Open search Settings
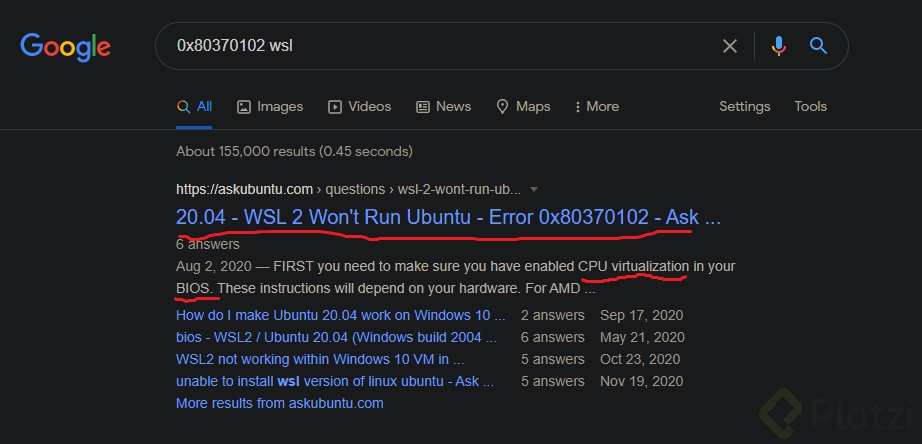The width and height of the screenshot is (922, 444). pyautogui.click(x=744, y=106)
